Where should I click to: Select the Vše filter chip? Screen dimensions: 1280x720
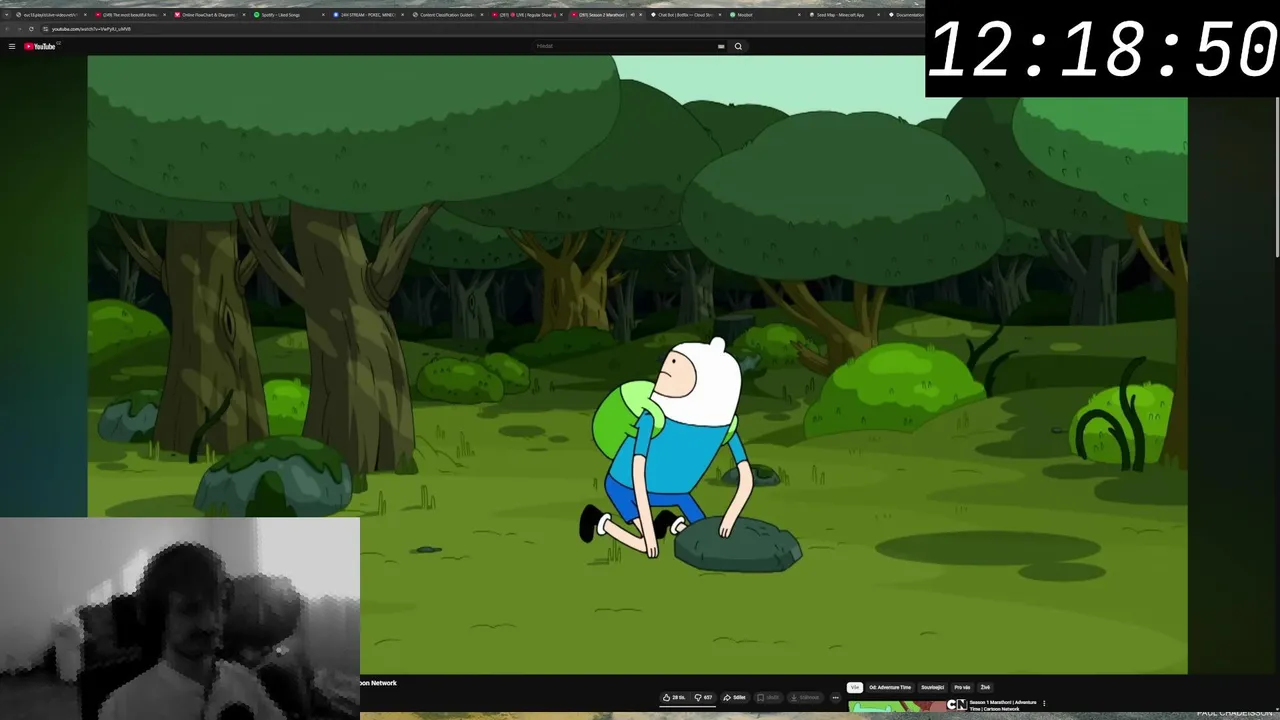(854, 687)
